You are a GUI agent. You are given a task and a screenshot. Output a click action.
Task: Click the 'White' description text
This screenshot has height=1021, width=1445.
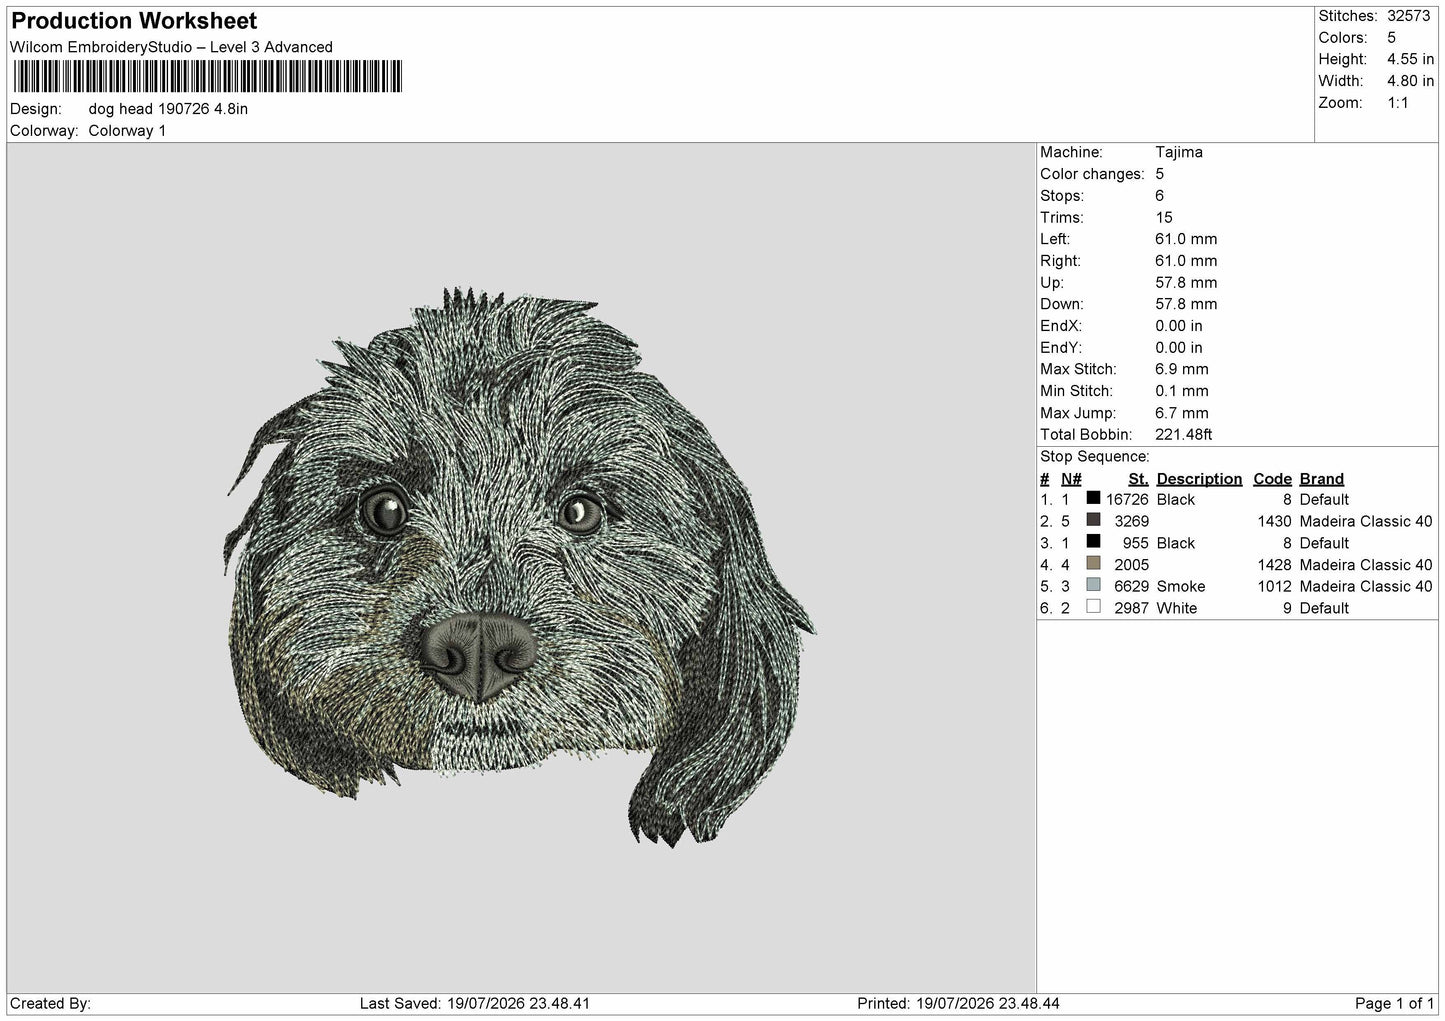(x=1177, y=608)
